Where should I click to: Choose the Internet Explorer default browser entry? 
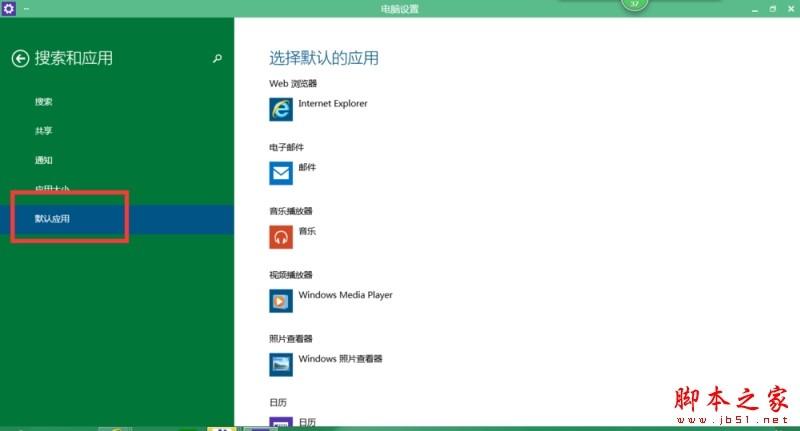[x=333, y=104]
